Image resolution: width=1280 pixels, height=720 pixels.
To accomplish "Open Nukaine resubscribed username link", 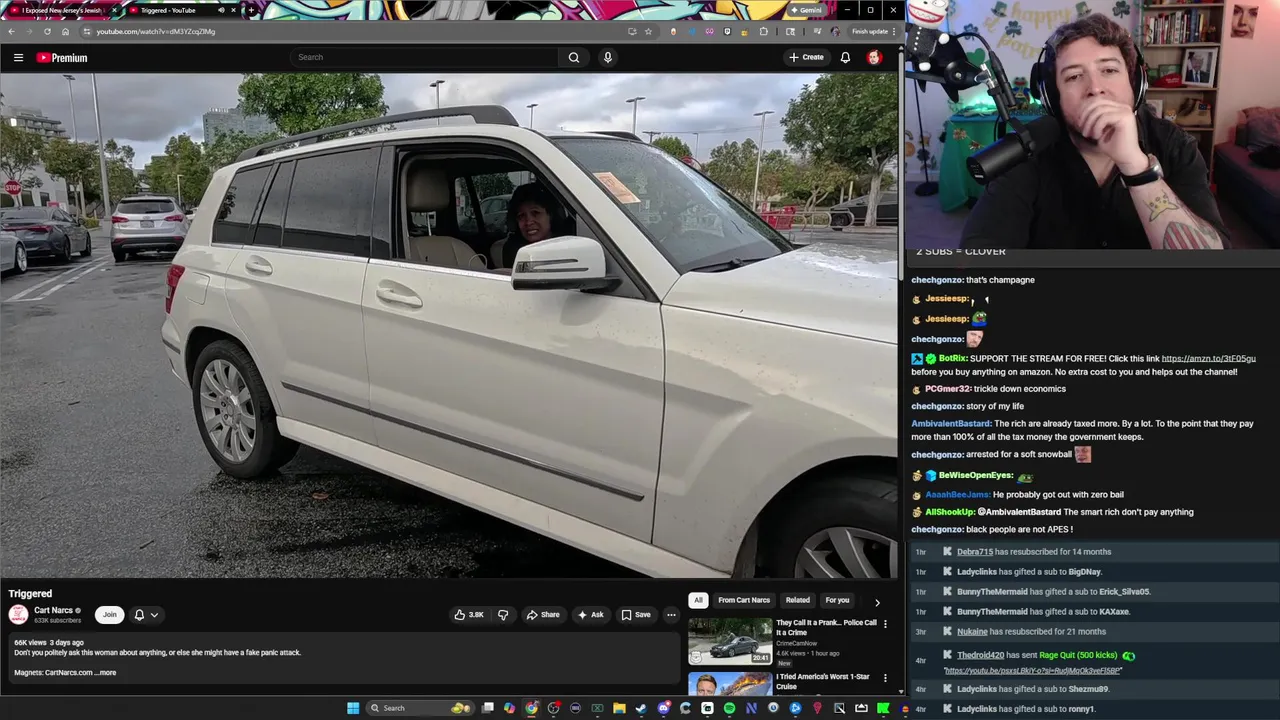I will [x=972, y=632].
